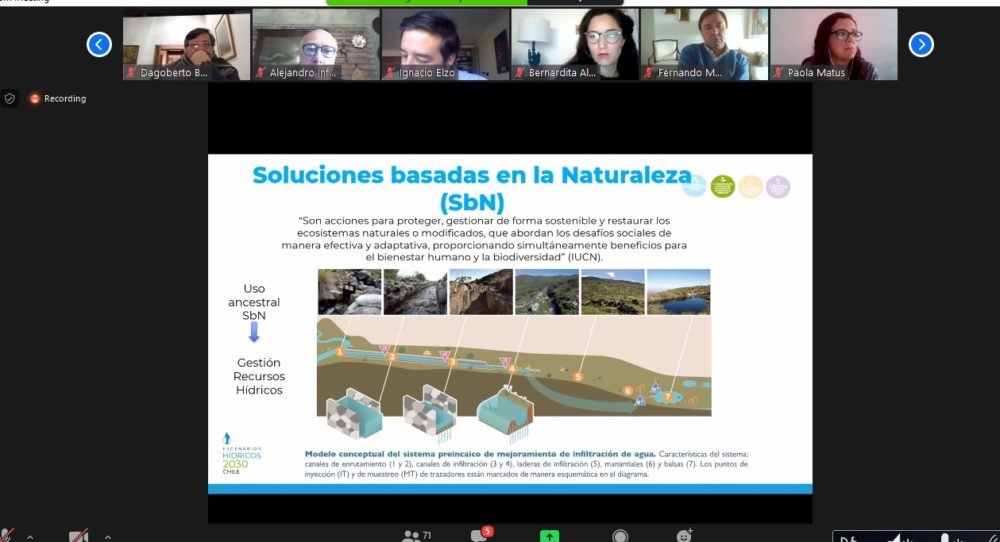Image resolution: width=1000 pixels, height=542 pixels.
Task: Click Ignacio Elzo's video tile
Action: (x=445, y=44)
